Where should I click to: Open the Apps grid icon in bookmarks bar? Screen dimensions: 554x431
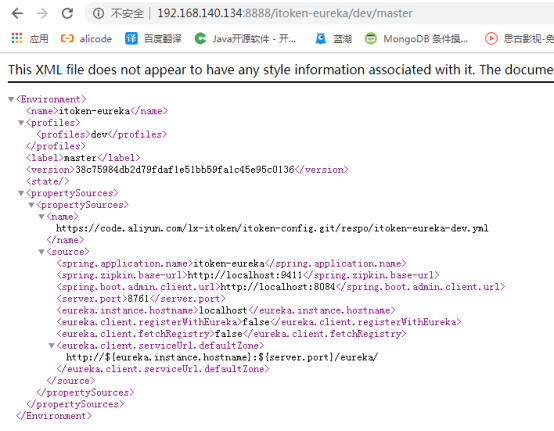pos(17,38)
